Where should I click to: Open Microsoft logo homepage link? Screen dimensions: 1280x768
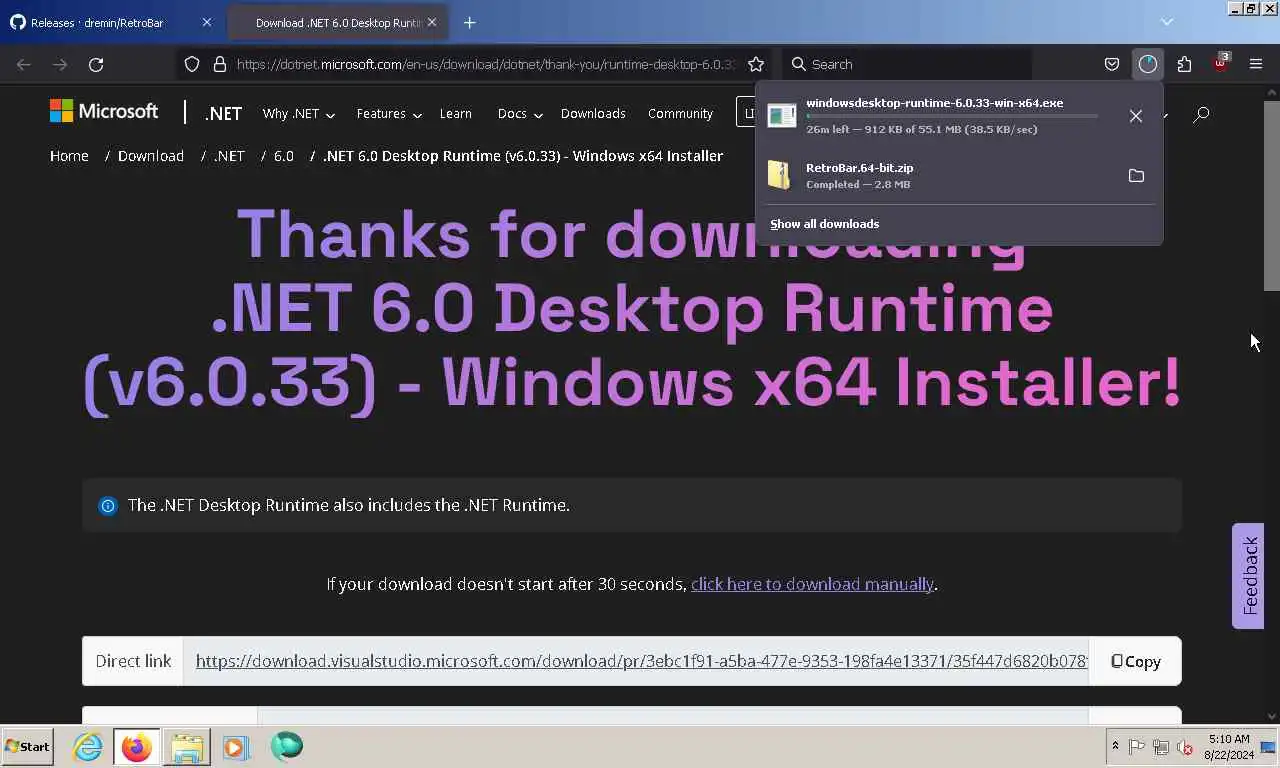[x=104, y=111]
